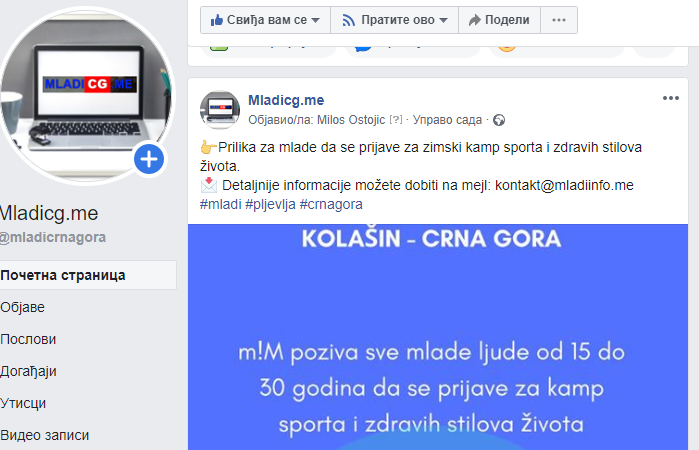Expand the Свиђа вам се dropdown arrow
699x450 pixels.
pyautogui.click(x=315, y=20)
